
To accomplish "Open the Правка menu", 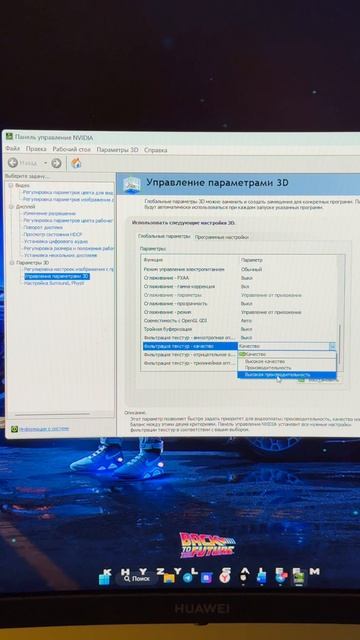I will pos(36,149).
